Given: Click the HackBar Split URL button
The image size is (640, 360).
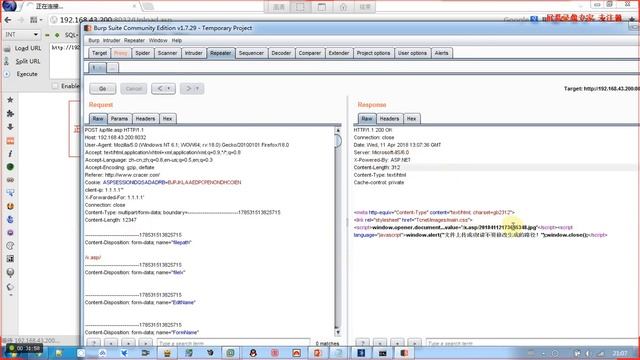Looking at the screenshot, I should pos(23,61).
